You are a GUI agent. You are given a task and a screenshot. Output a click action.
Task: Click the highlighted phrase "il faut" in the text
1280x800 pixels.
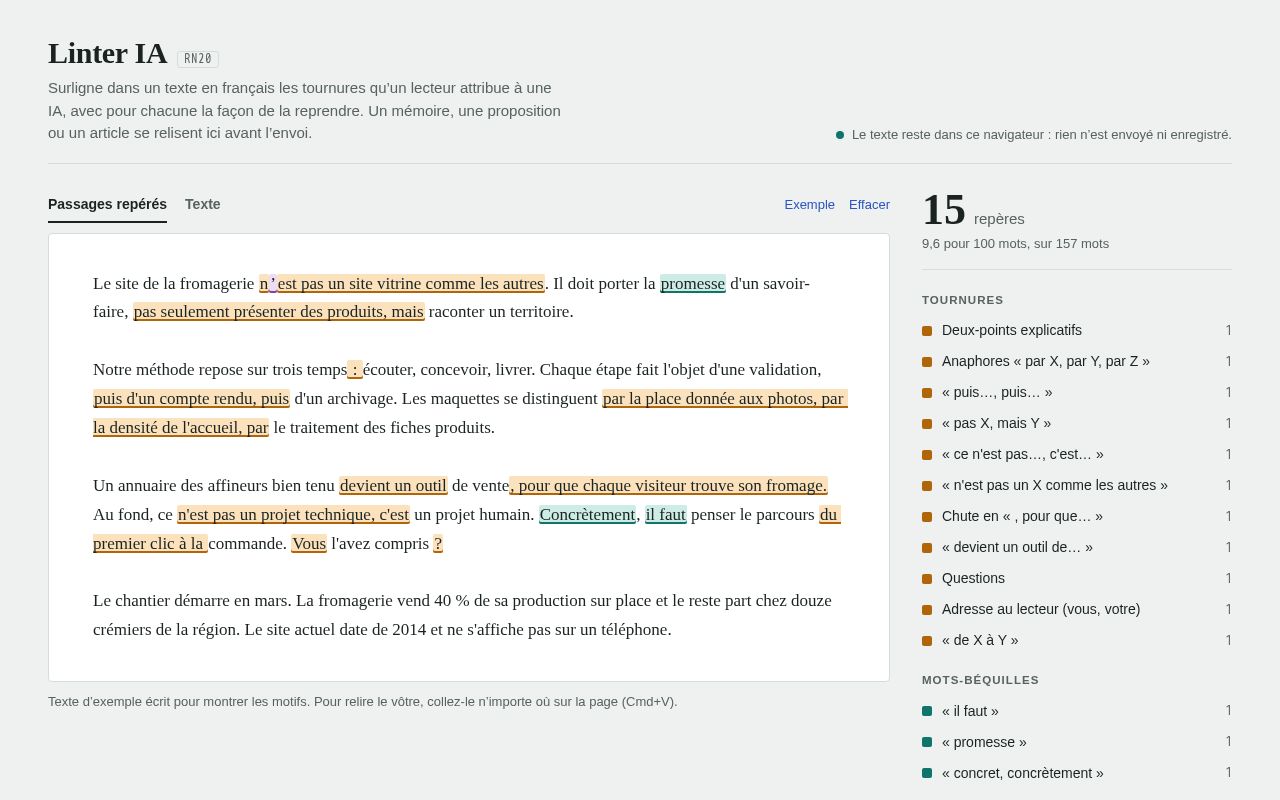pyautogui.click(x=666, y=515)
